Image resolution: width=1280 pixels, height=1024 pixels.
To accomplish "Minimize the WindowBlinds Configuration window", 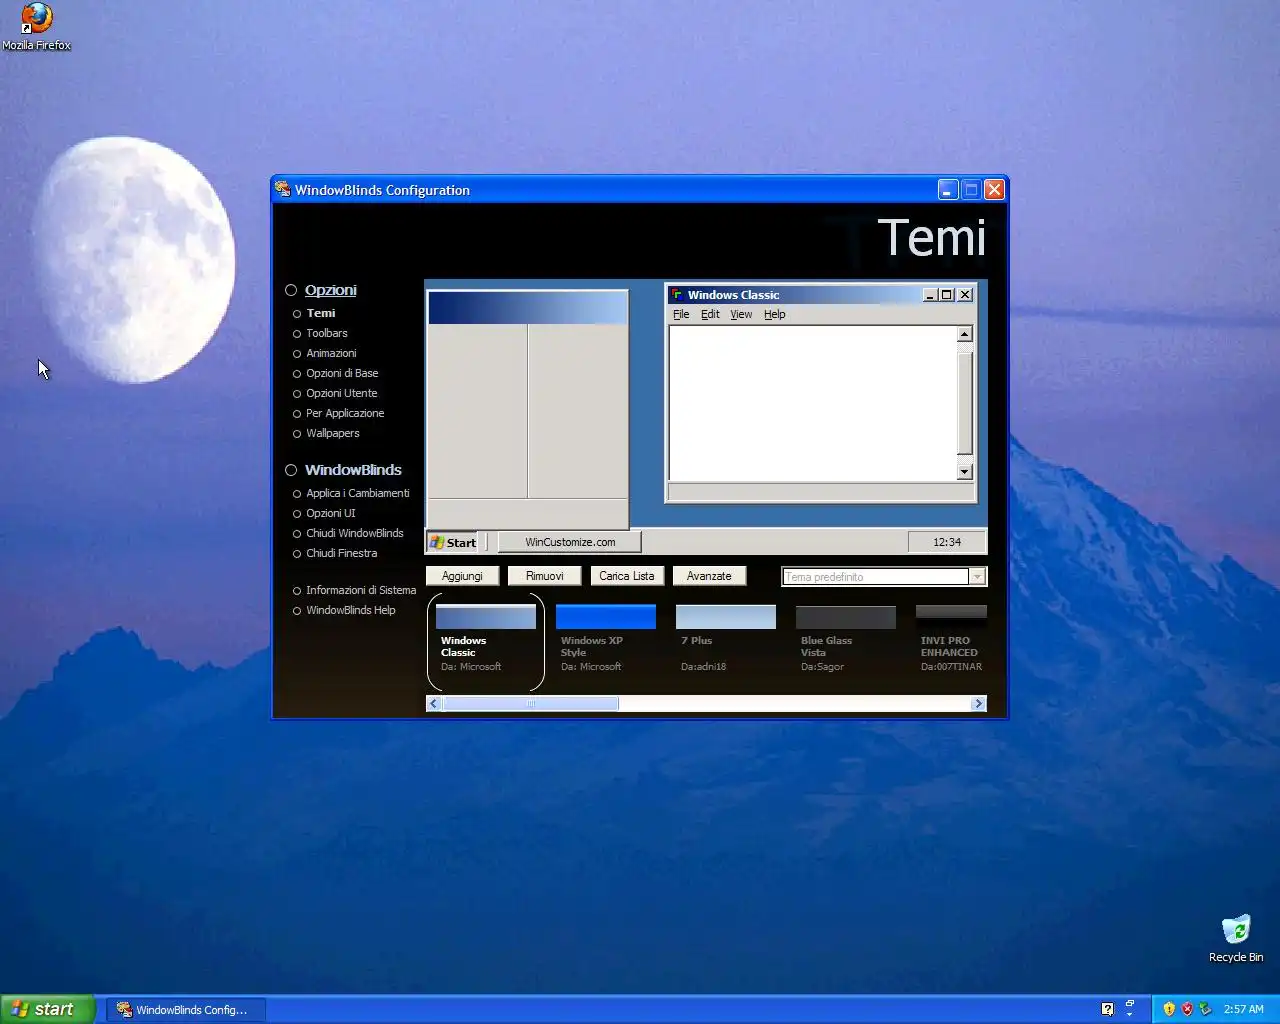I will coord(948,189).
